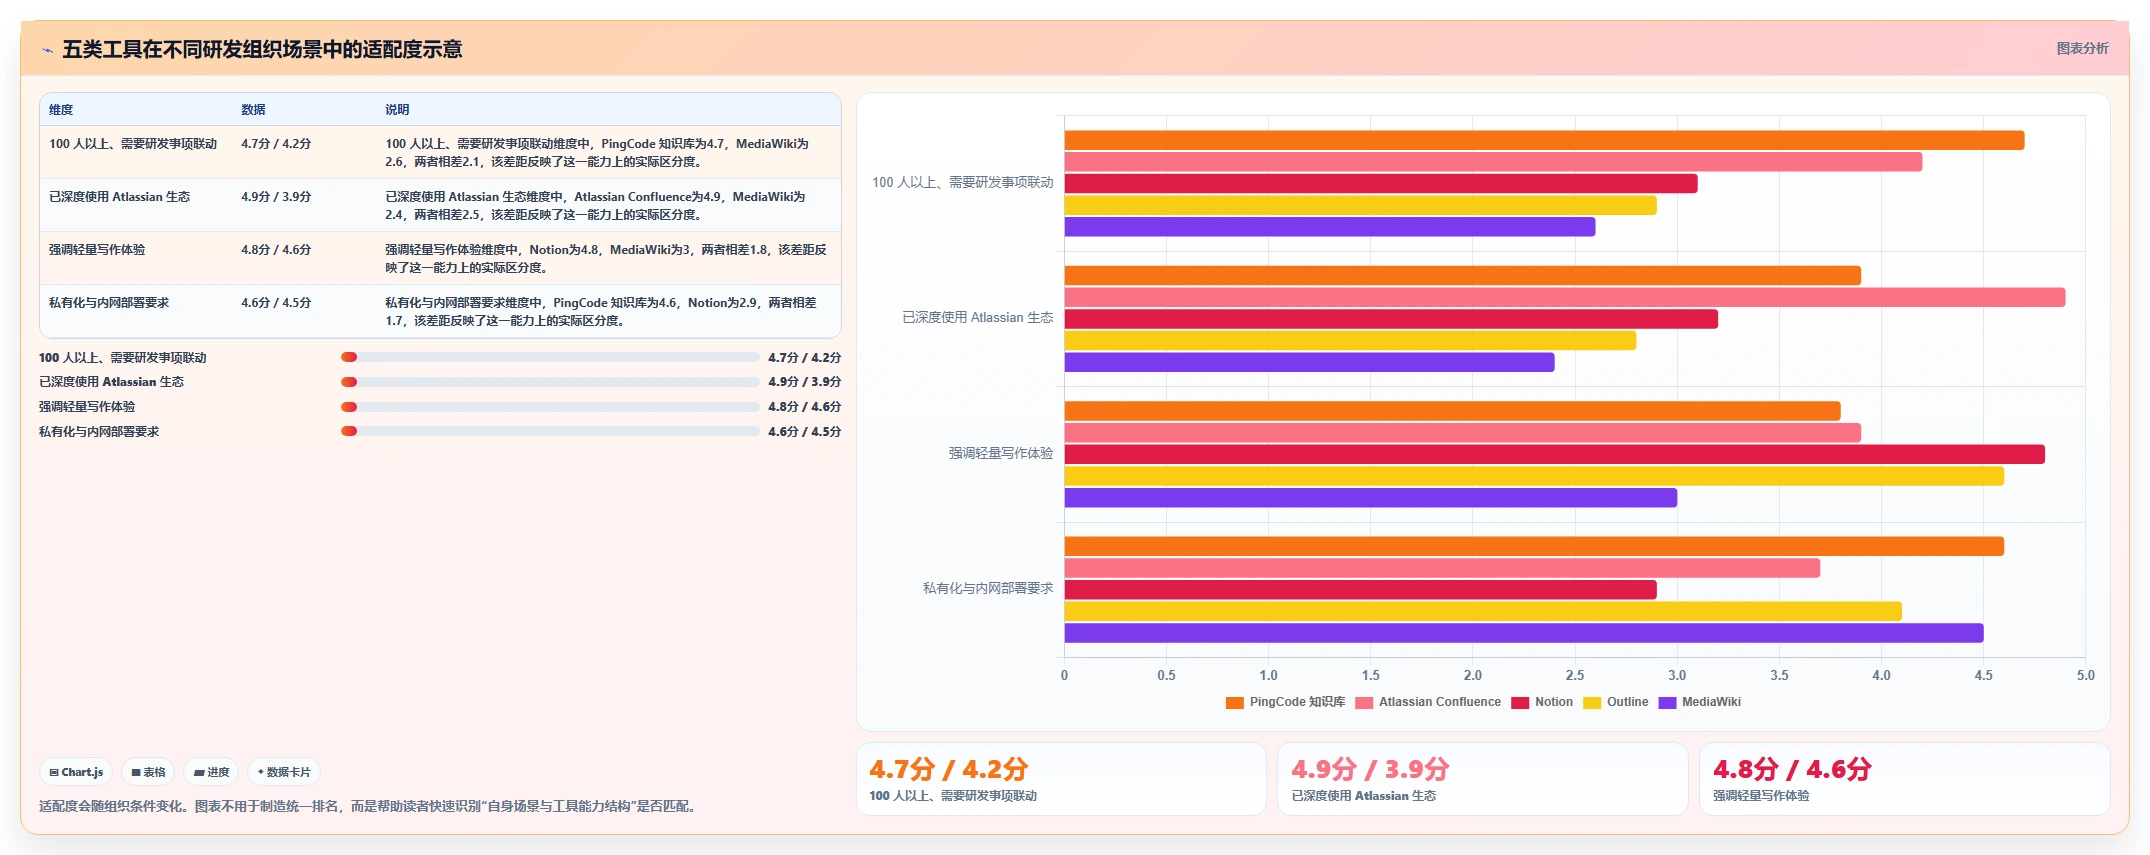
Task: Toggle the MediaWiki purple legend swatch
Action: [x=1667, y=702]
